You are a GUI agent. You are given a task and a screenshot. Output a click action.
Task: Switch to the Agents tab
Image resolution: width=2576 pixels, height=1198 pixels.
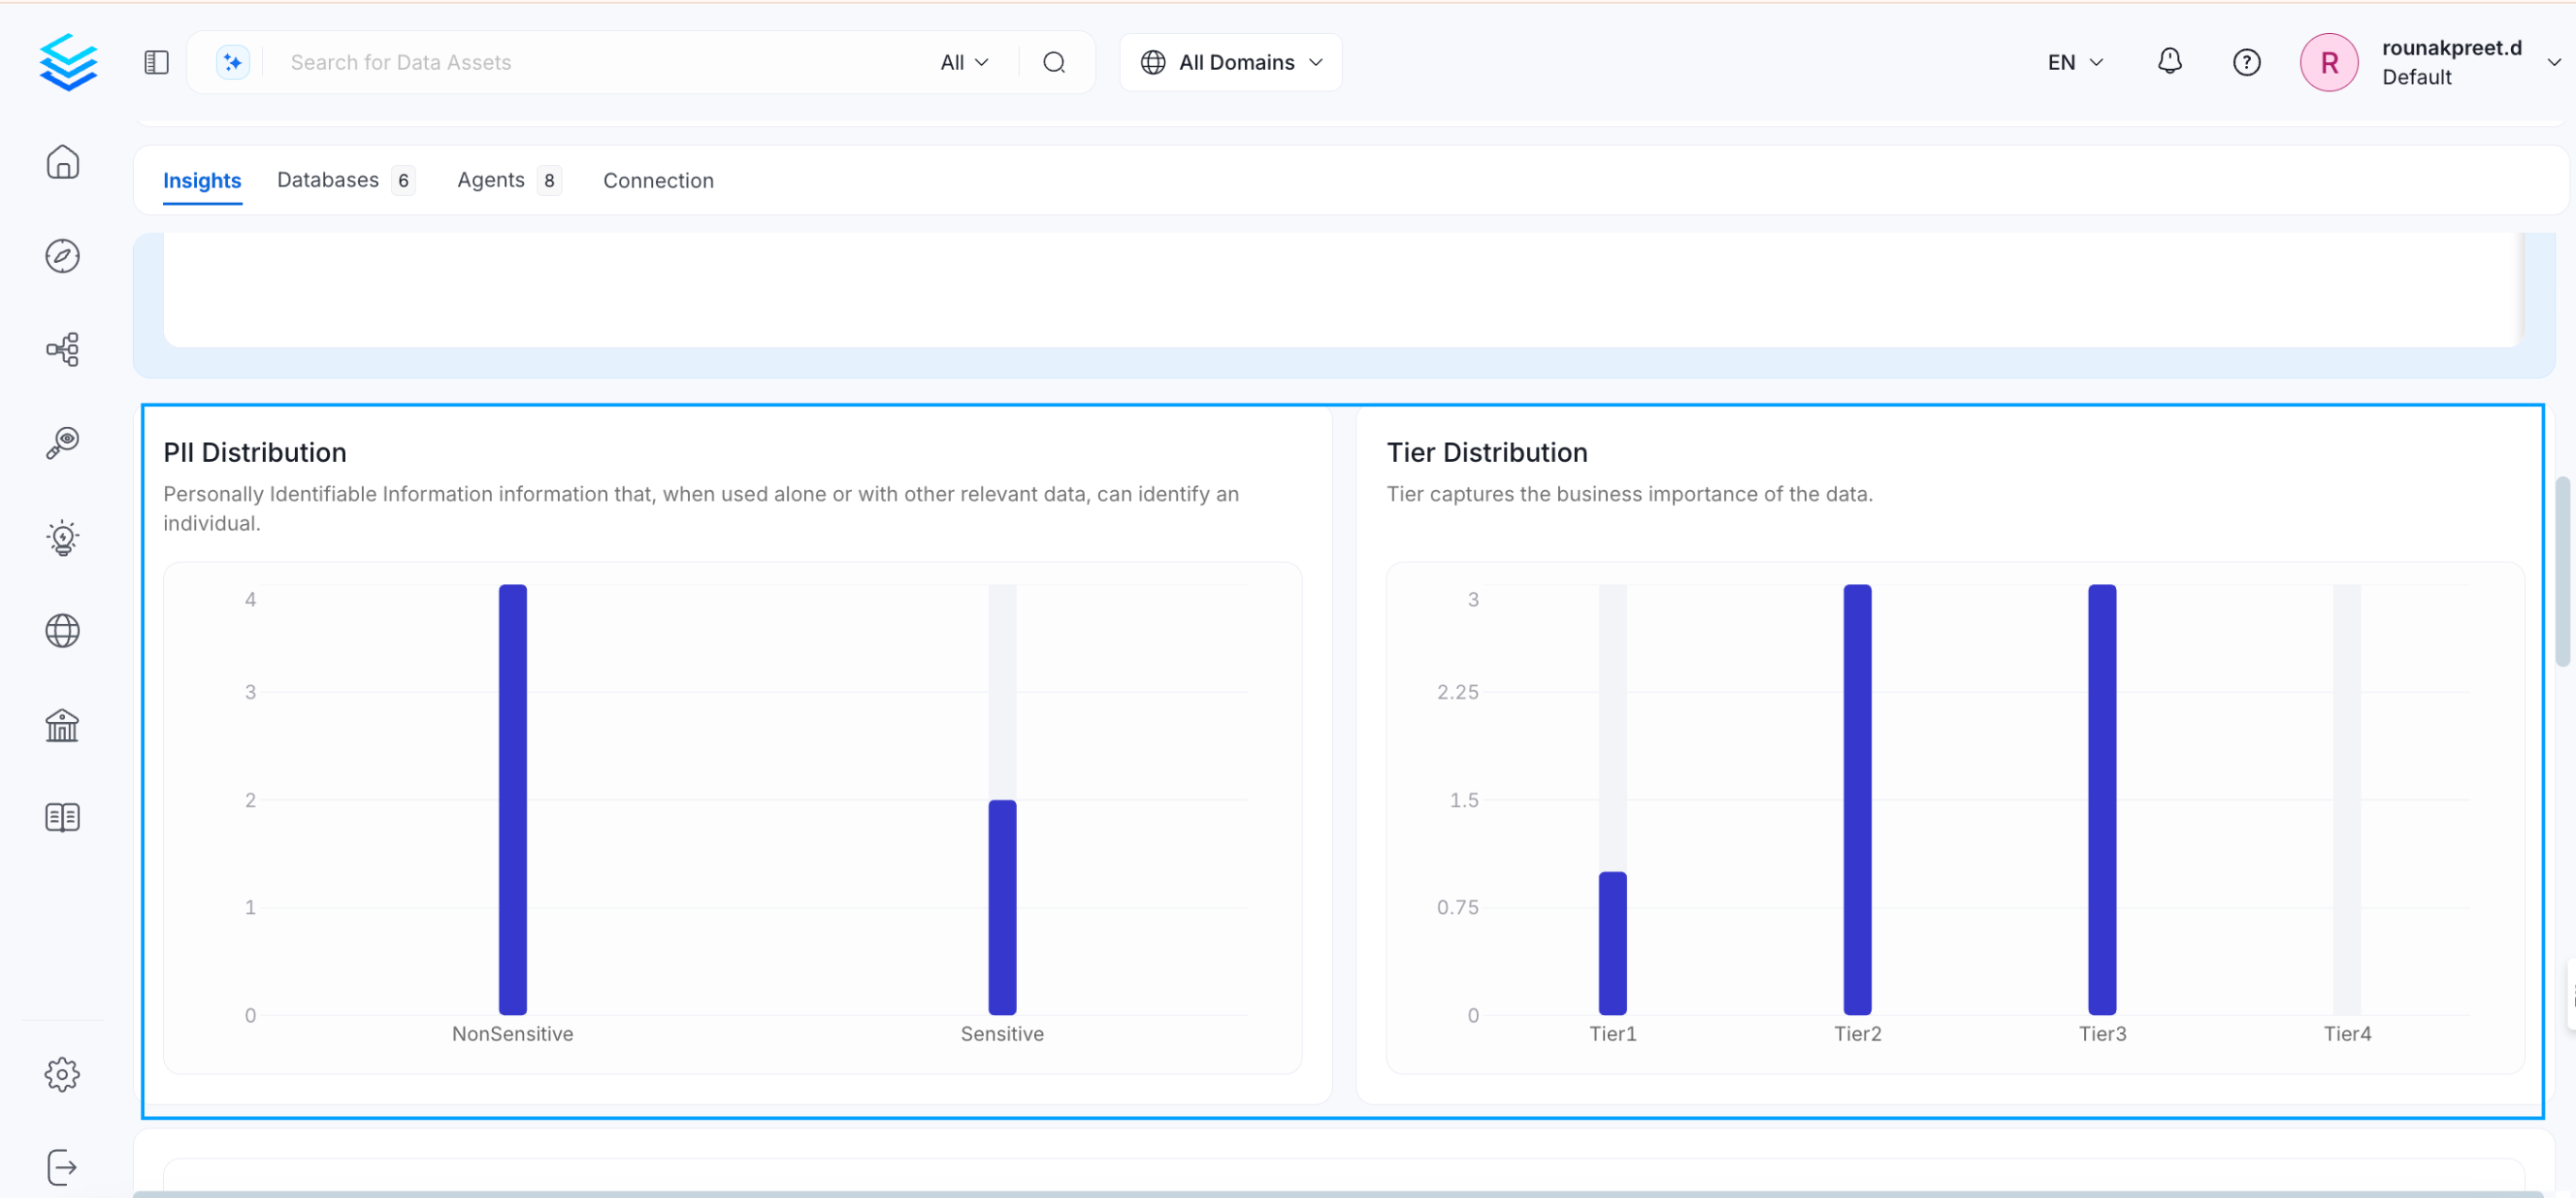click(492, 179)
